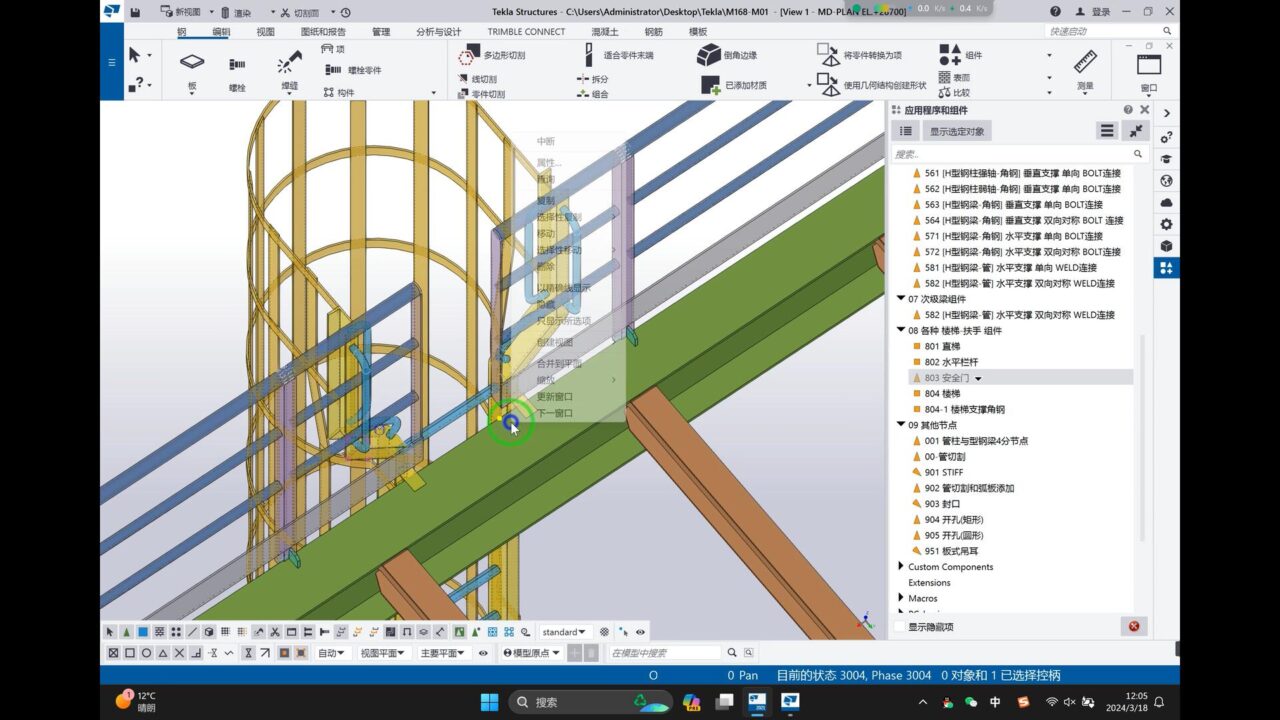Open the 视图平面 dropdown
The height and width of the screenshot is (720, 1280).
pos(383,653)
